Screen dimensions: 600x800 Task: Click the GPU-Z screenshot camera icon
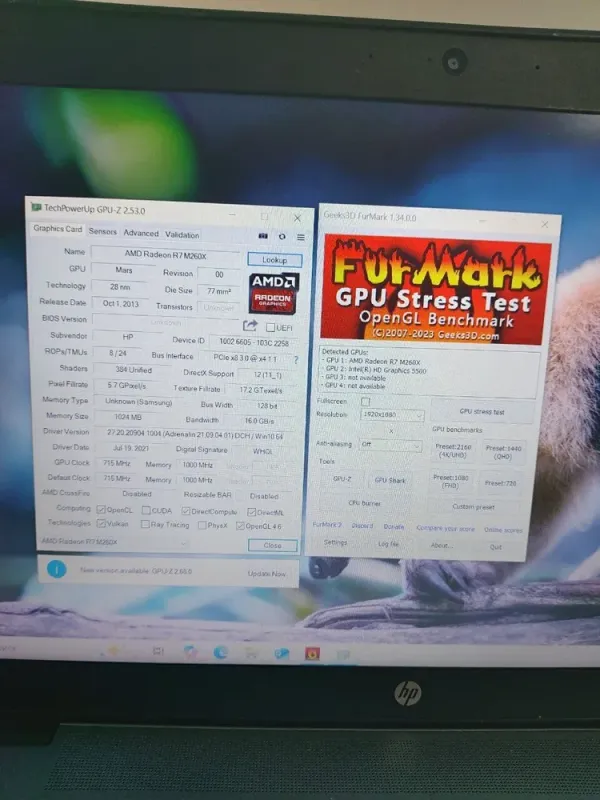(263, 236)
